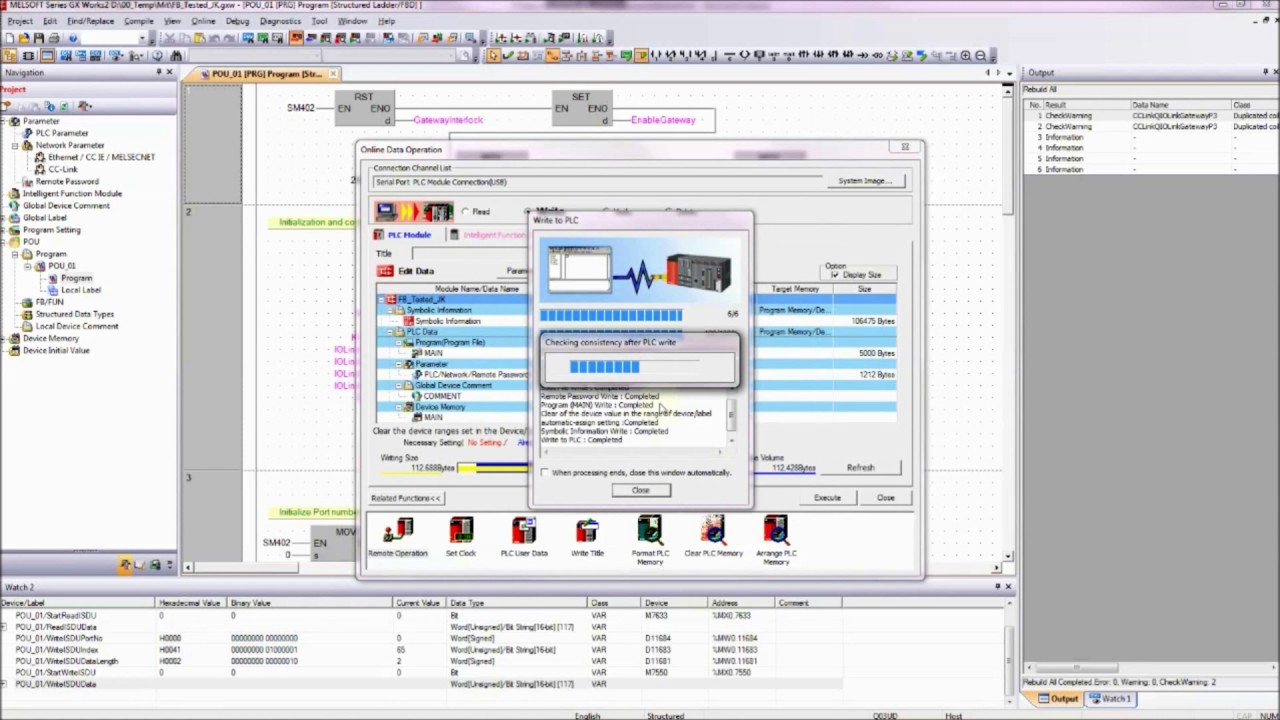1280x720 pixels.
Task: Collapse Network Parameter in Navigation tree
Action: (15, 145)
